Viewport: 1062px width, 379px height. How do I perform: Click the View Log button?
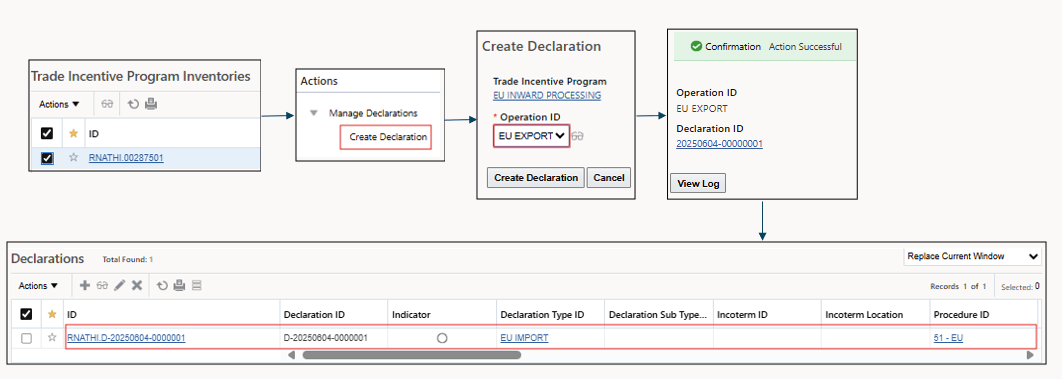click(698, 183)
